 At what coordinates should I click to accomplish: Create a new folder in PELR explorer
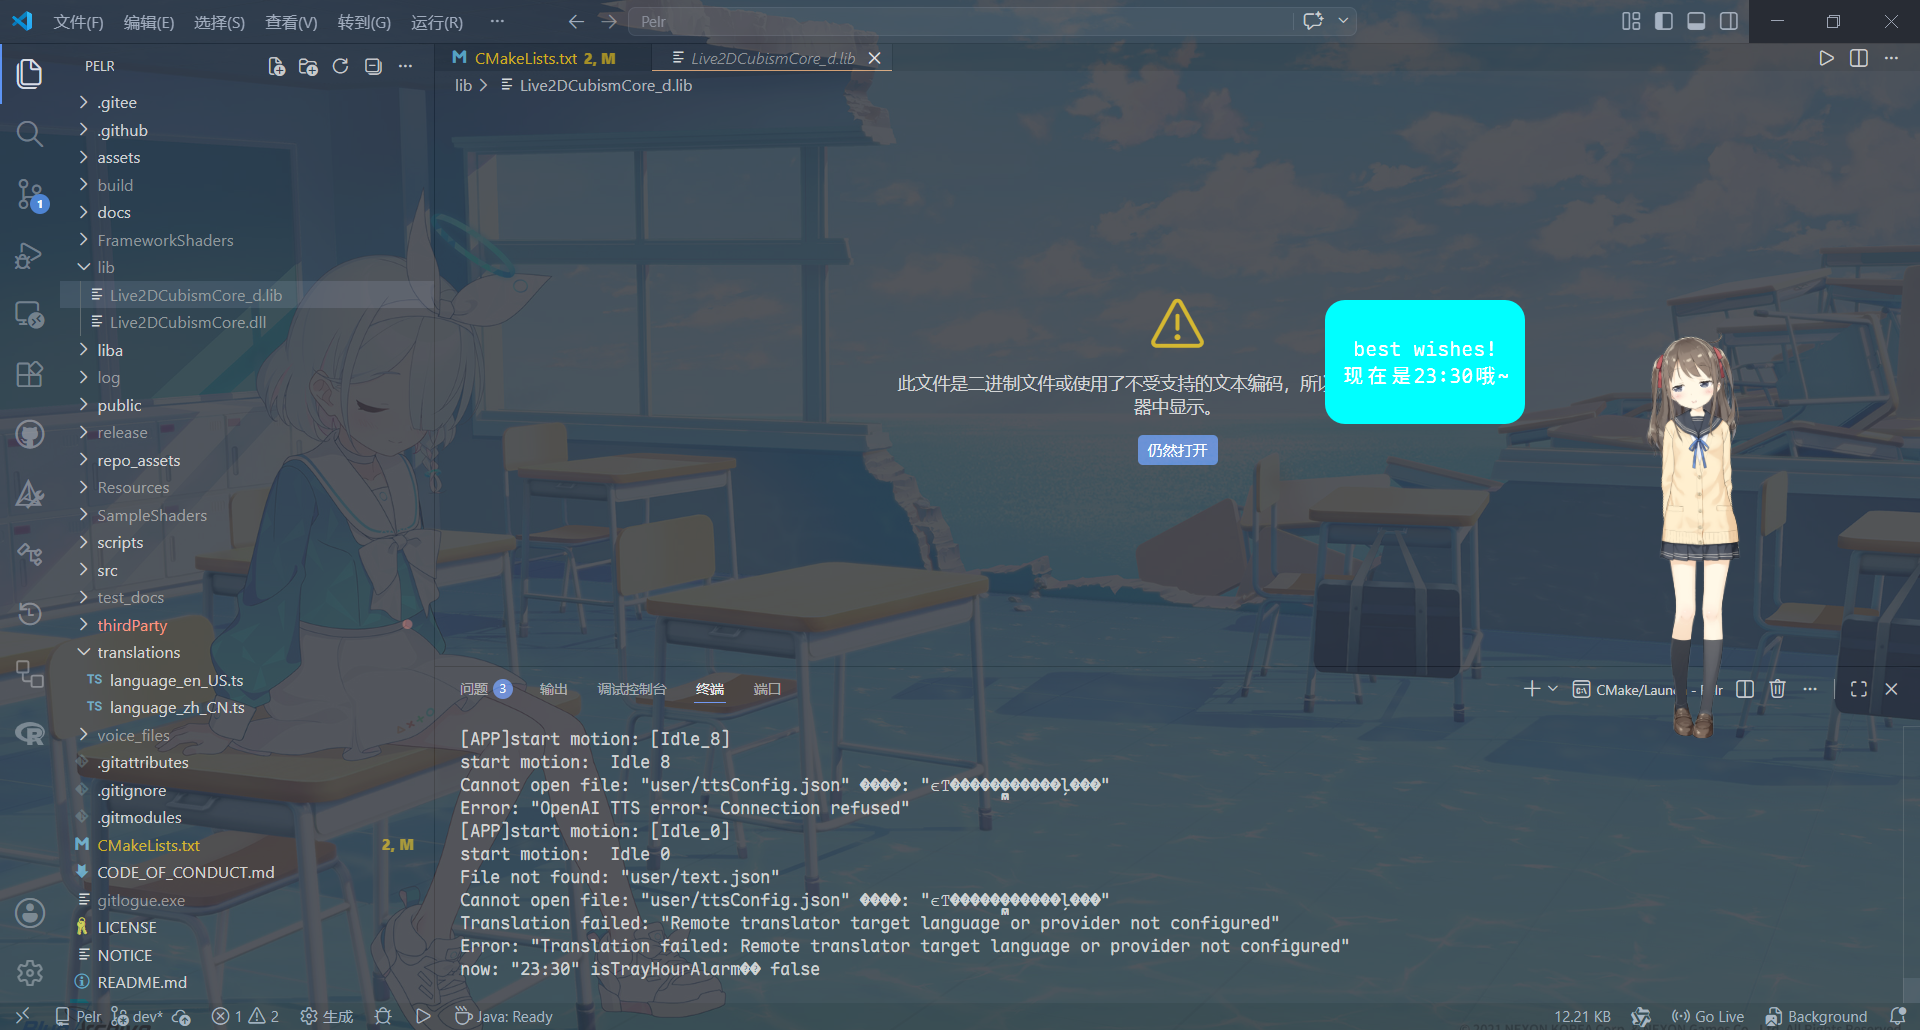click(x=308, y=66)
